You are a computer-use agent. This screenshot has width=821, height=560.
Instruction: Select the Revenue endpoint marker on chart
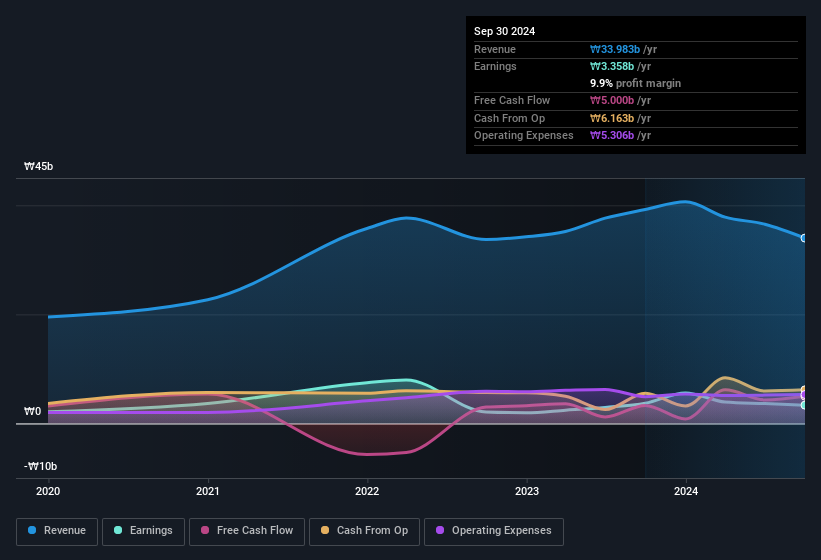[804, 238]
